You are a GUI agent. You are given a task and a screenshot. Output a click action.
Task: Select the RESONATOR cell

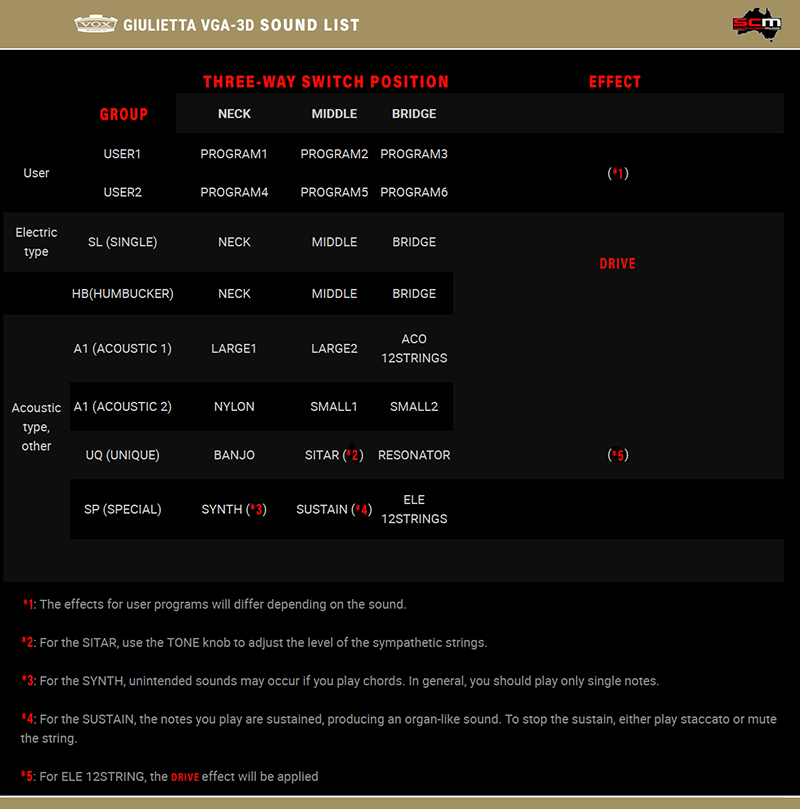[414, 455]
